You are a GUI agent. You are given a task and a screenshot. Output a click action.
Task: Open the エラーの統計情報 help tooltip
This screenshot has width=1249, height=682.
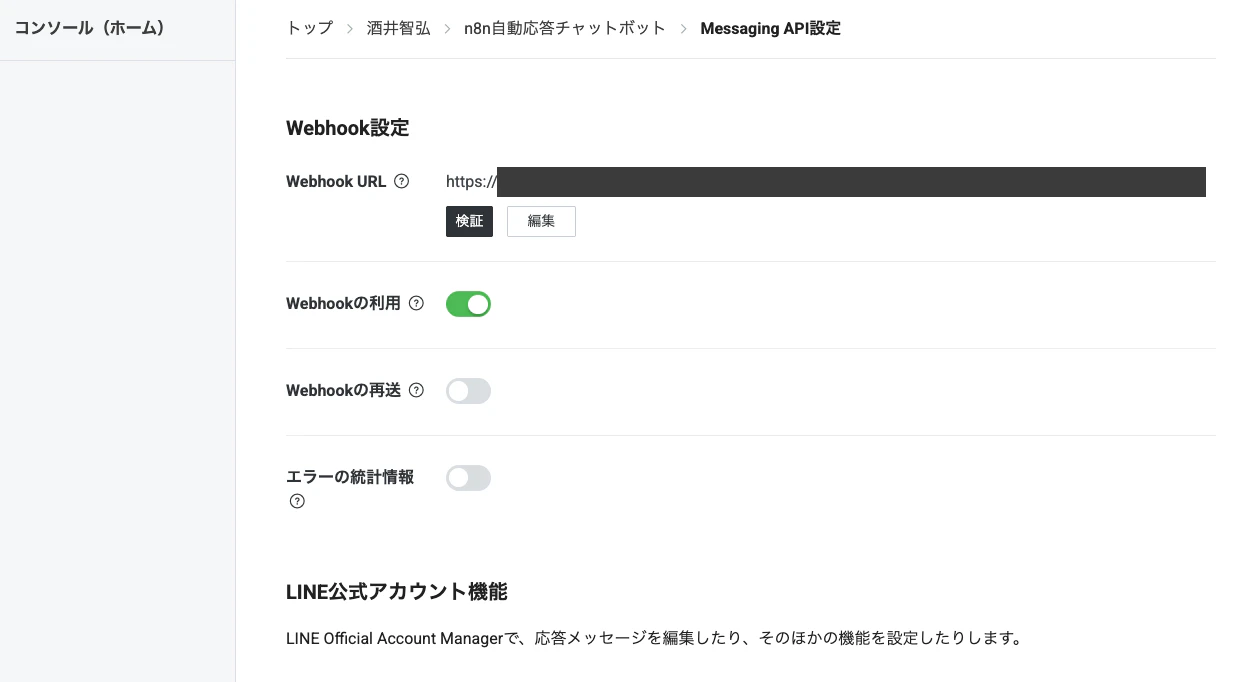pyautogui.click(x=297, y=501)
